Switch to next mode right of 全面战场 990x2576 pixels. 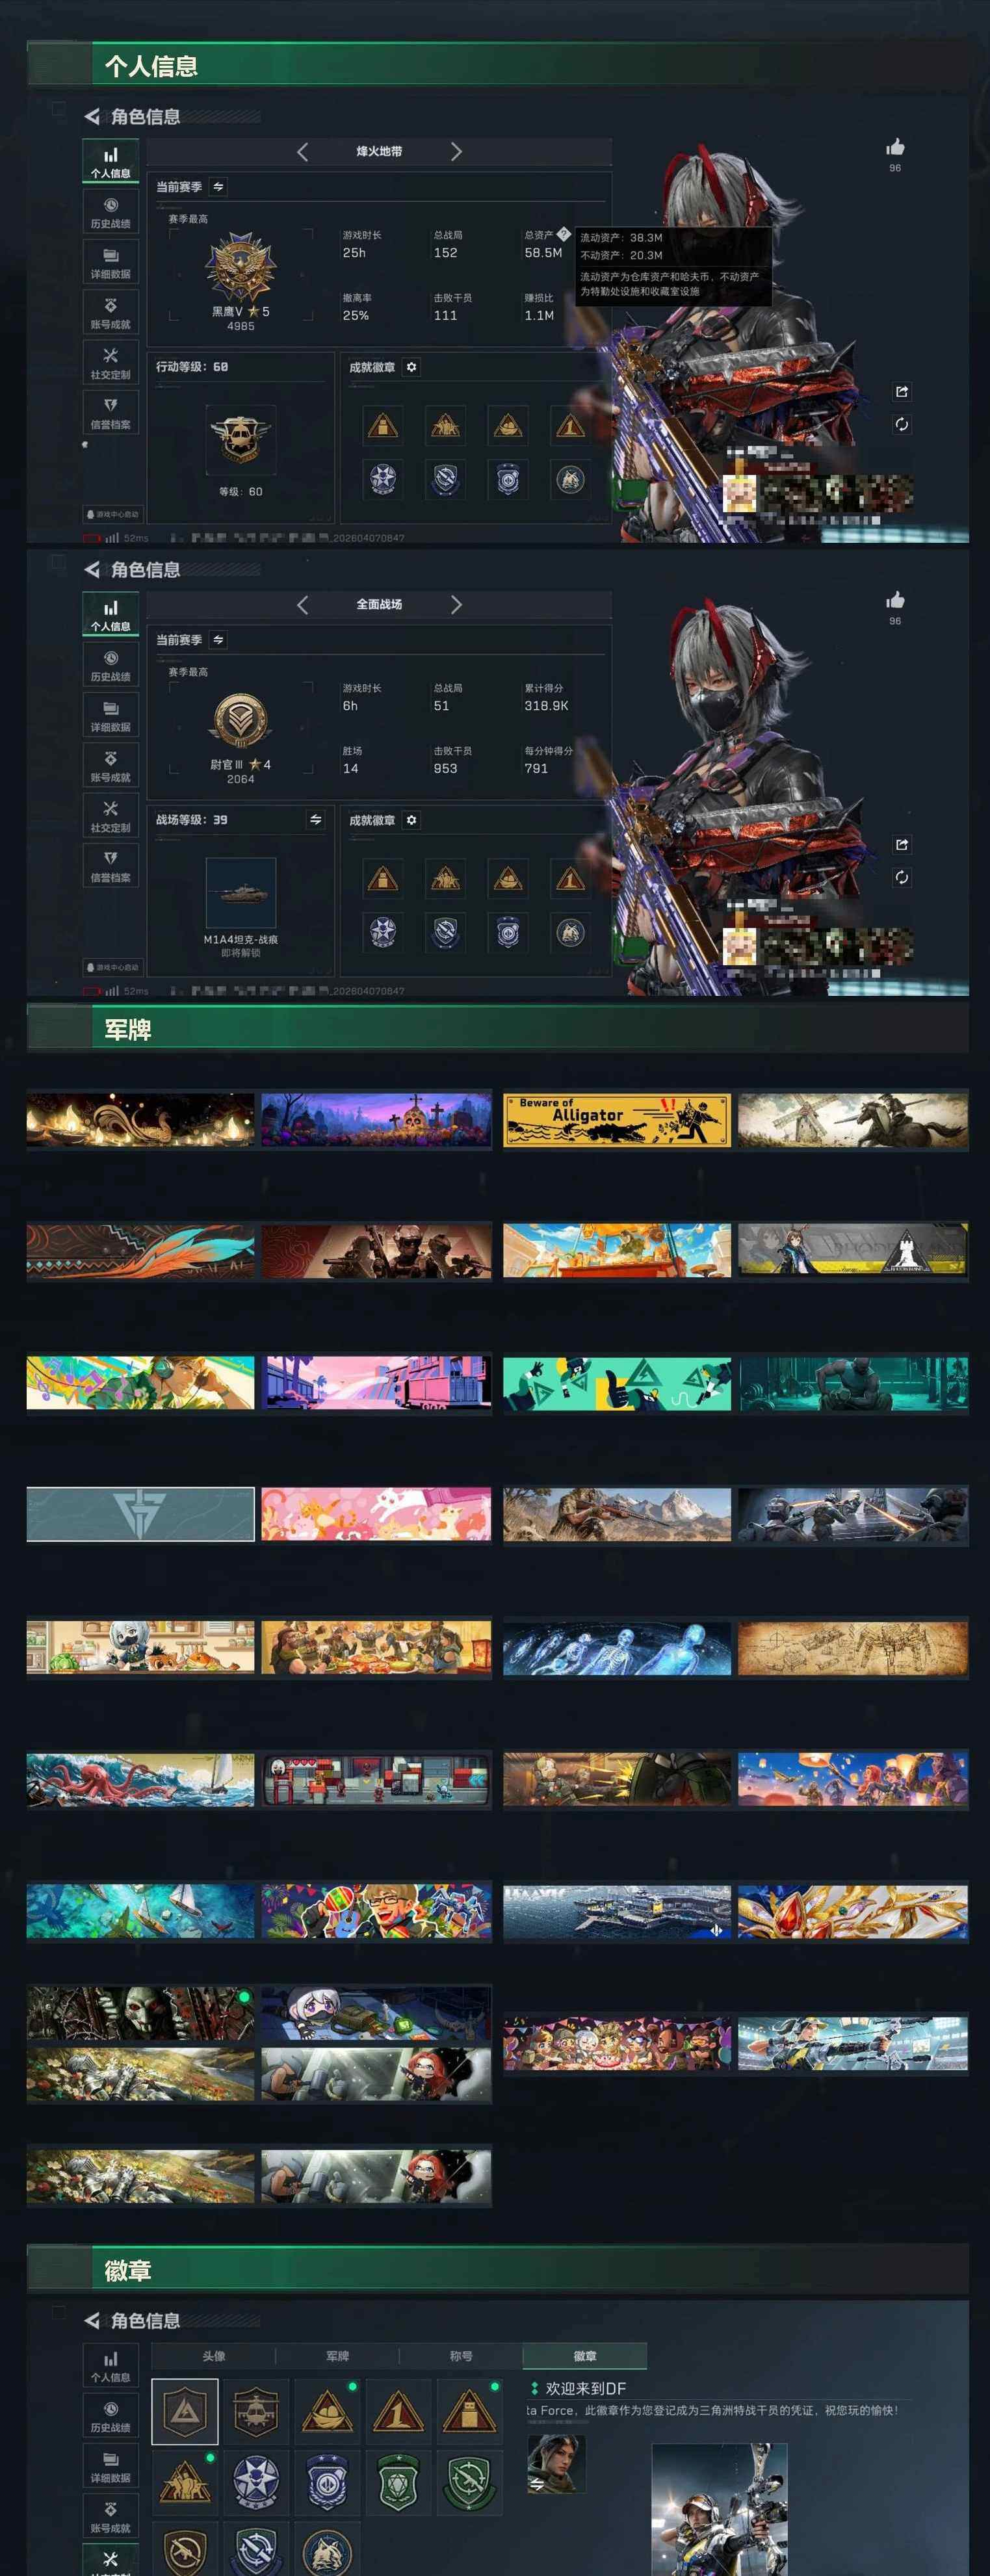point(456,605)
